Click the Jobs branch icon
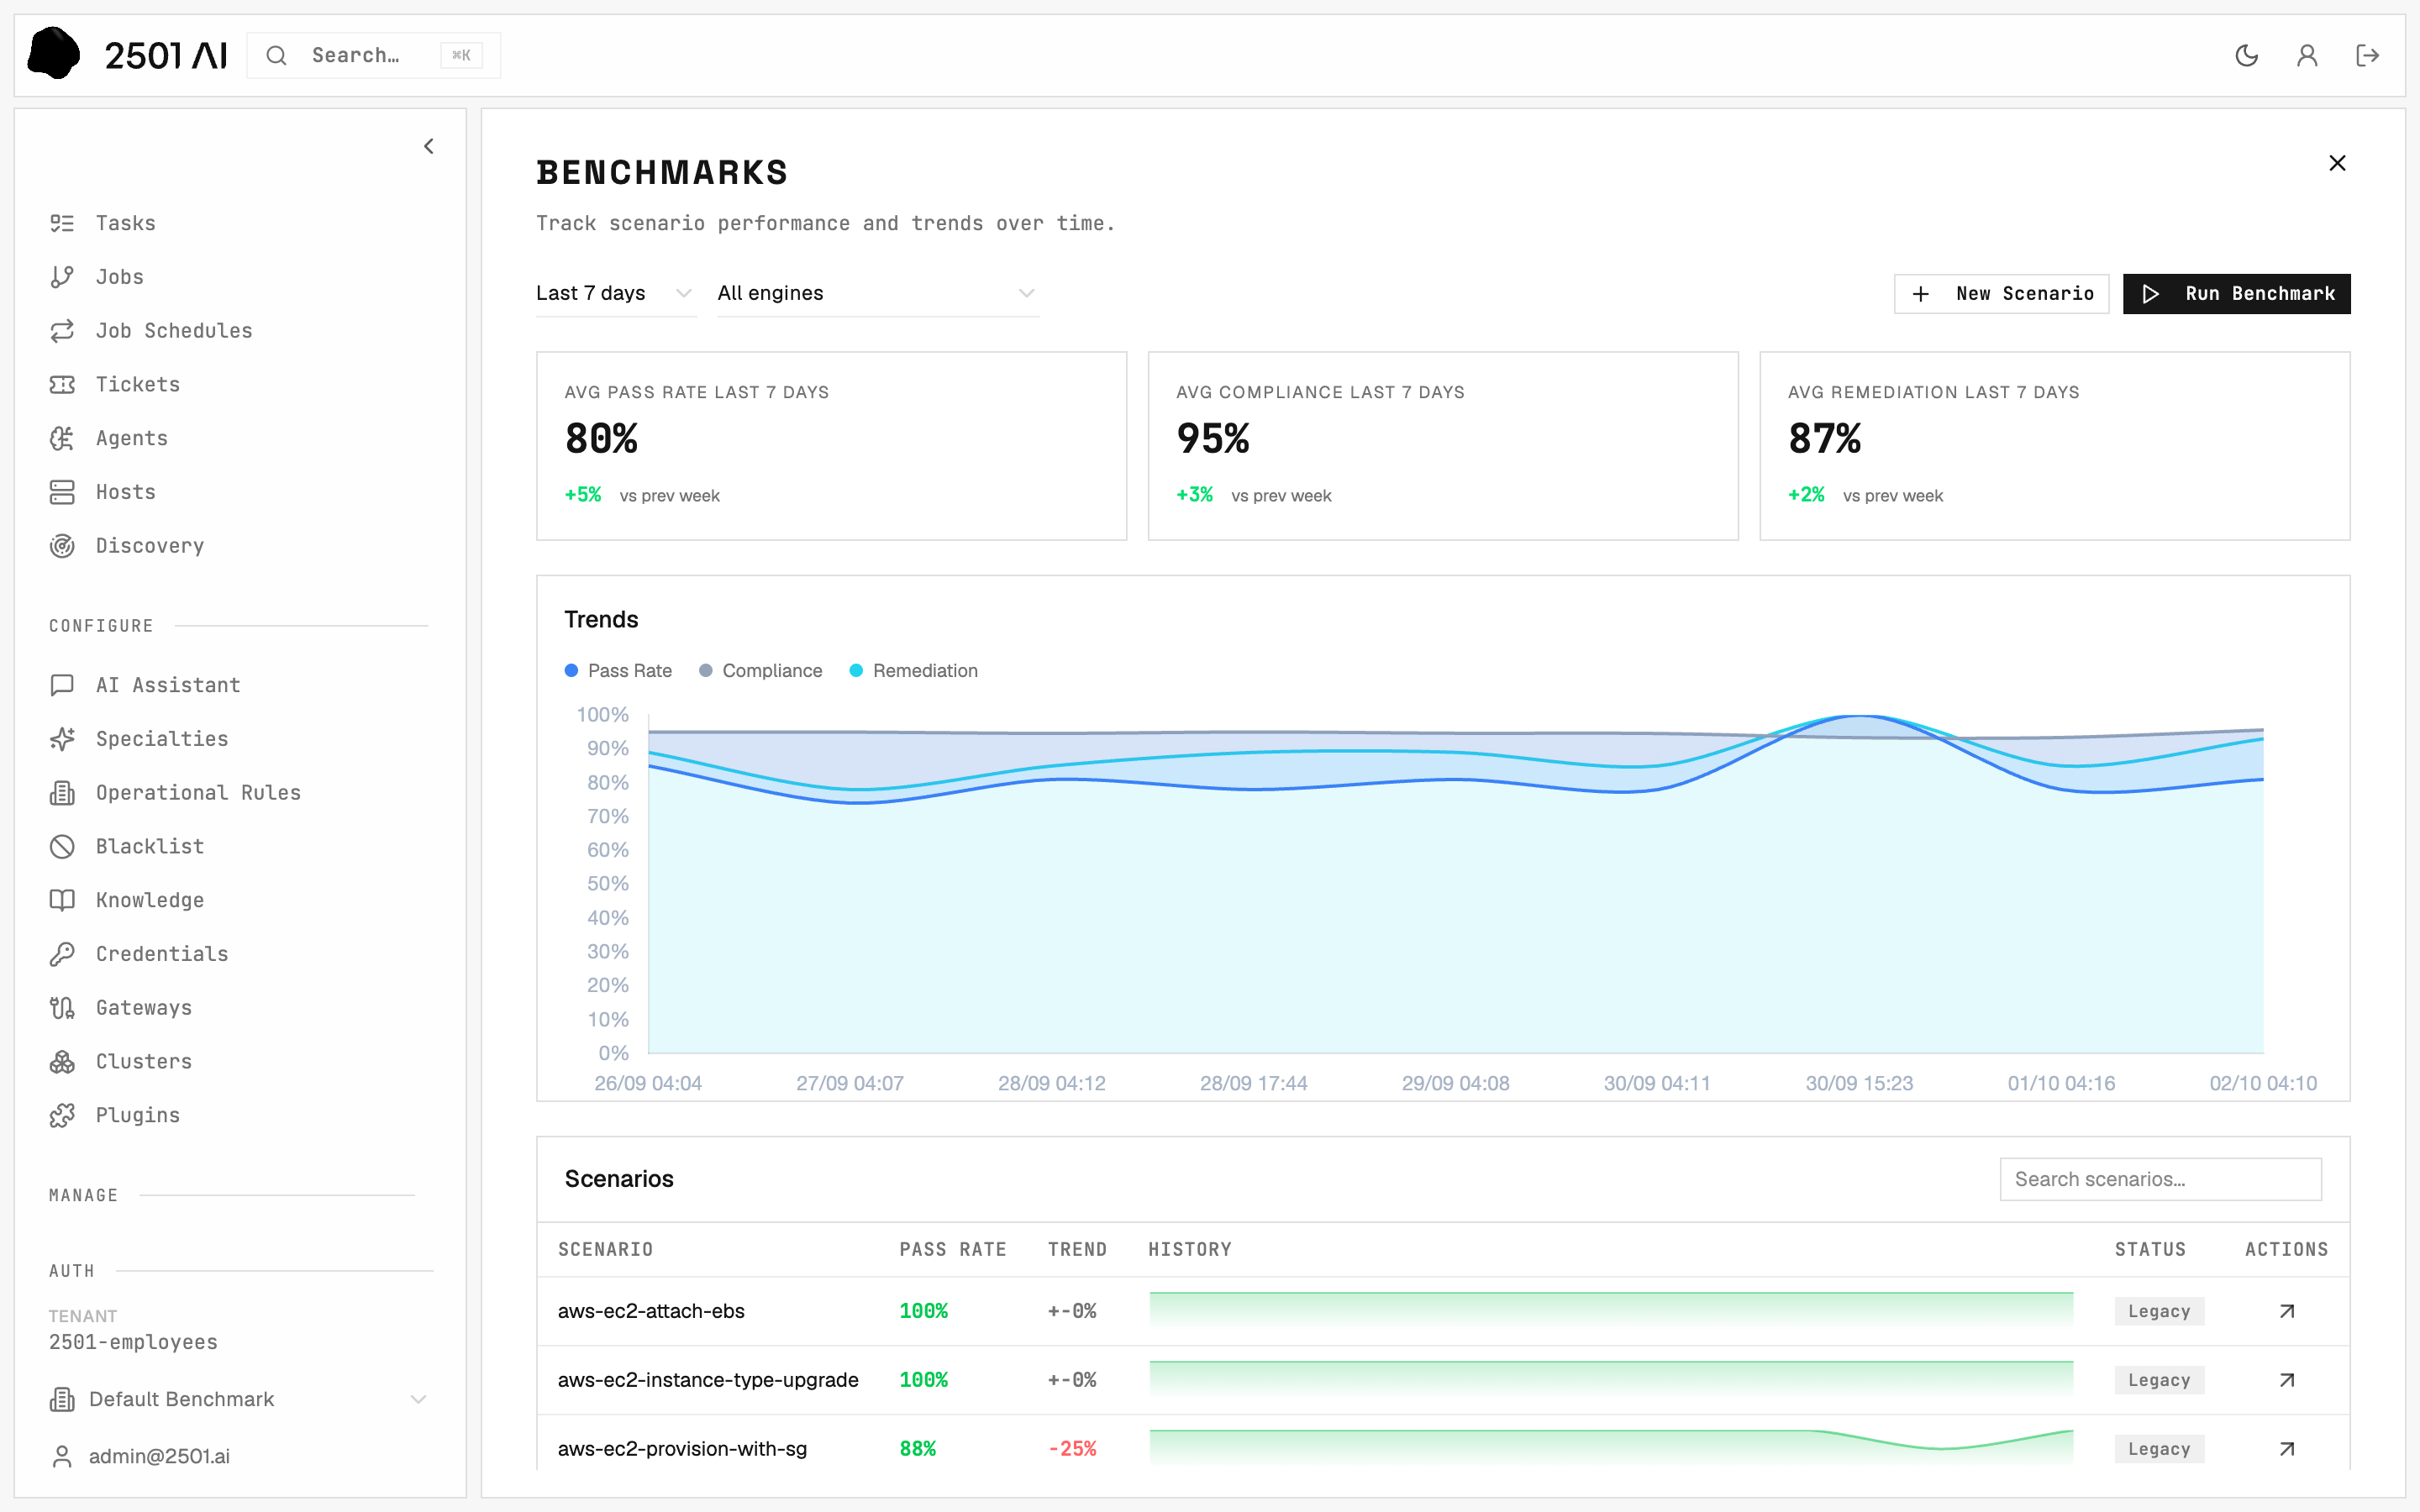The image size is (2420, 1512). pos(62,277)
